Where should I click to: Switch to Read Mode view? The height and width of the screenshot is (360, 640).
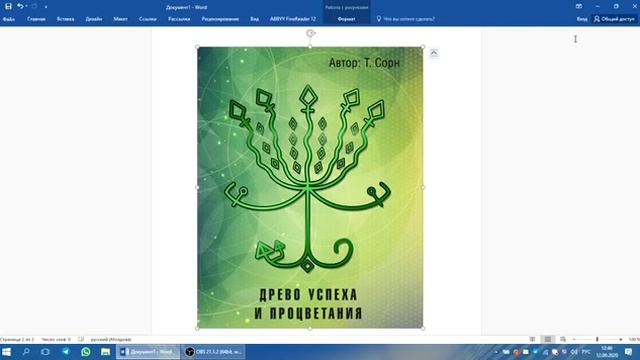(532, 339)
